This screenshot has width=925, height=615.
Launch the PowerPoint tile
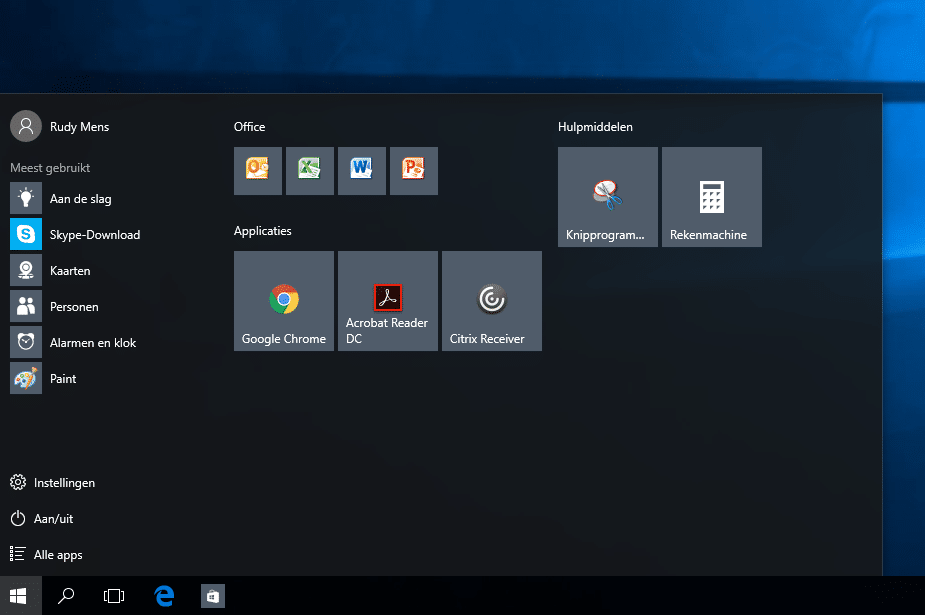tap(414, 171)
